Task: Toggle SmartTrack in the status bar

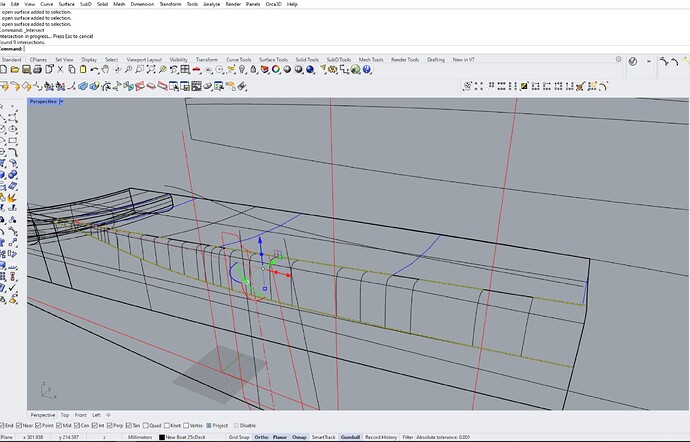Action: tap(323, 437)
